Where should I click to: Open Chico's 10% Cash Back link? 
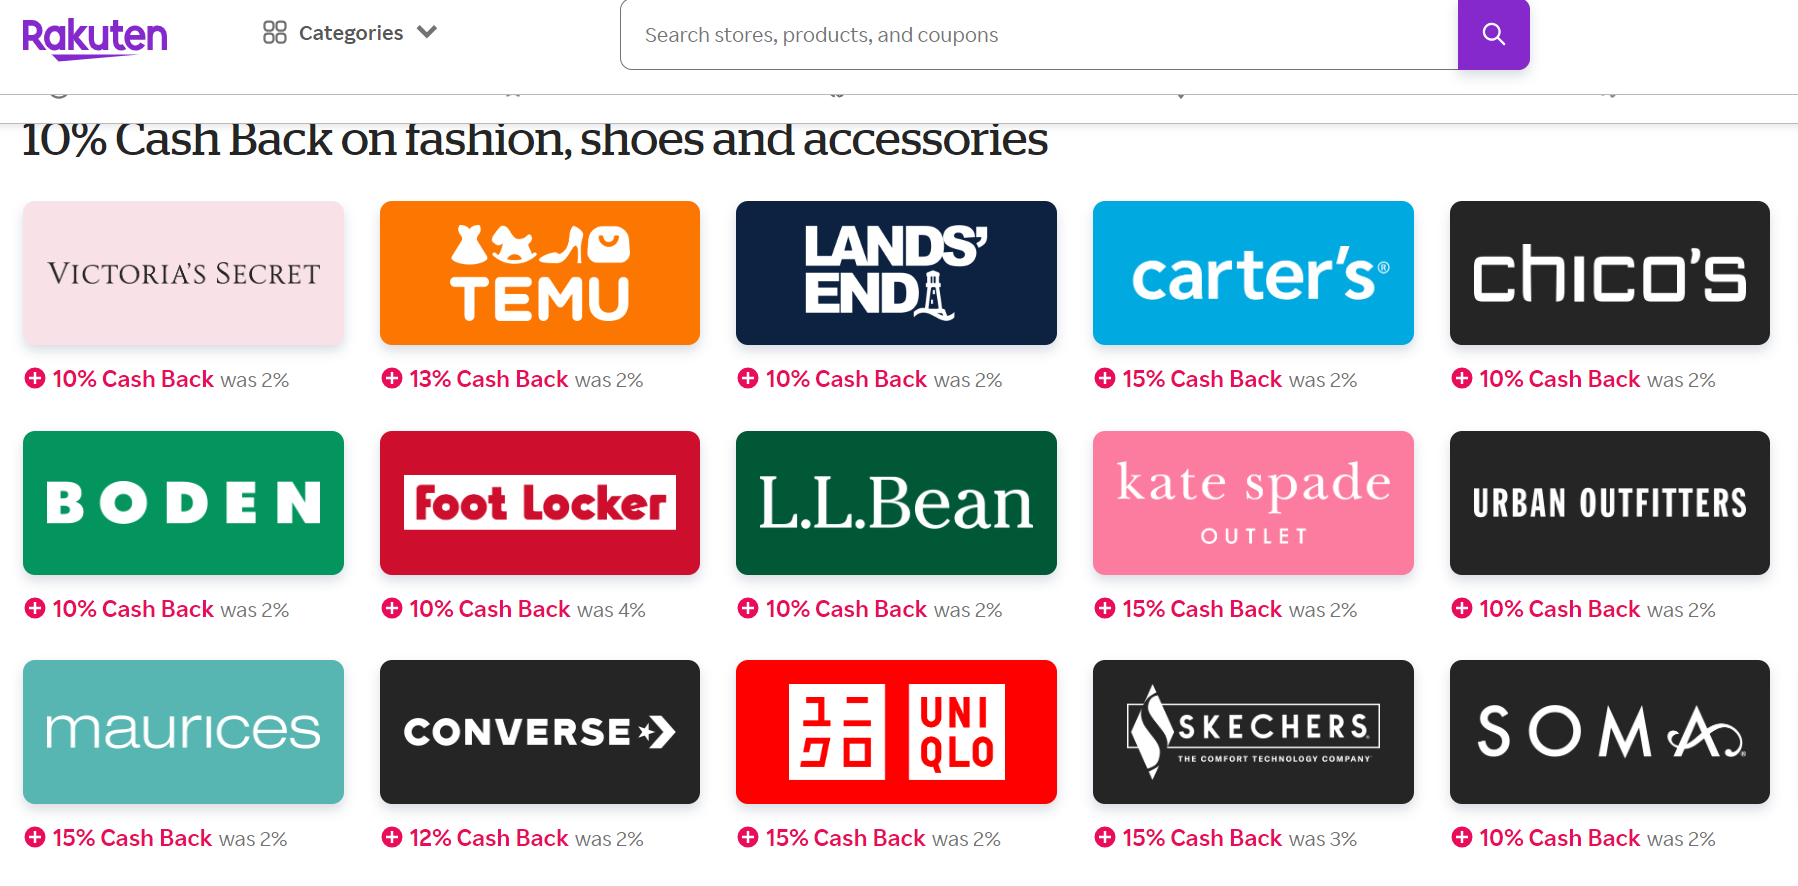(1560, 379)
